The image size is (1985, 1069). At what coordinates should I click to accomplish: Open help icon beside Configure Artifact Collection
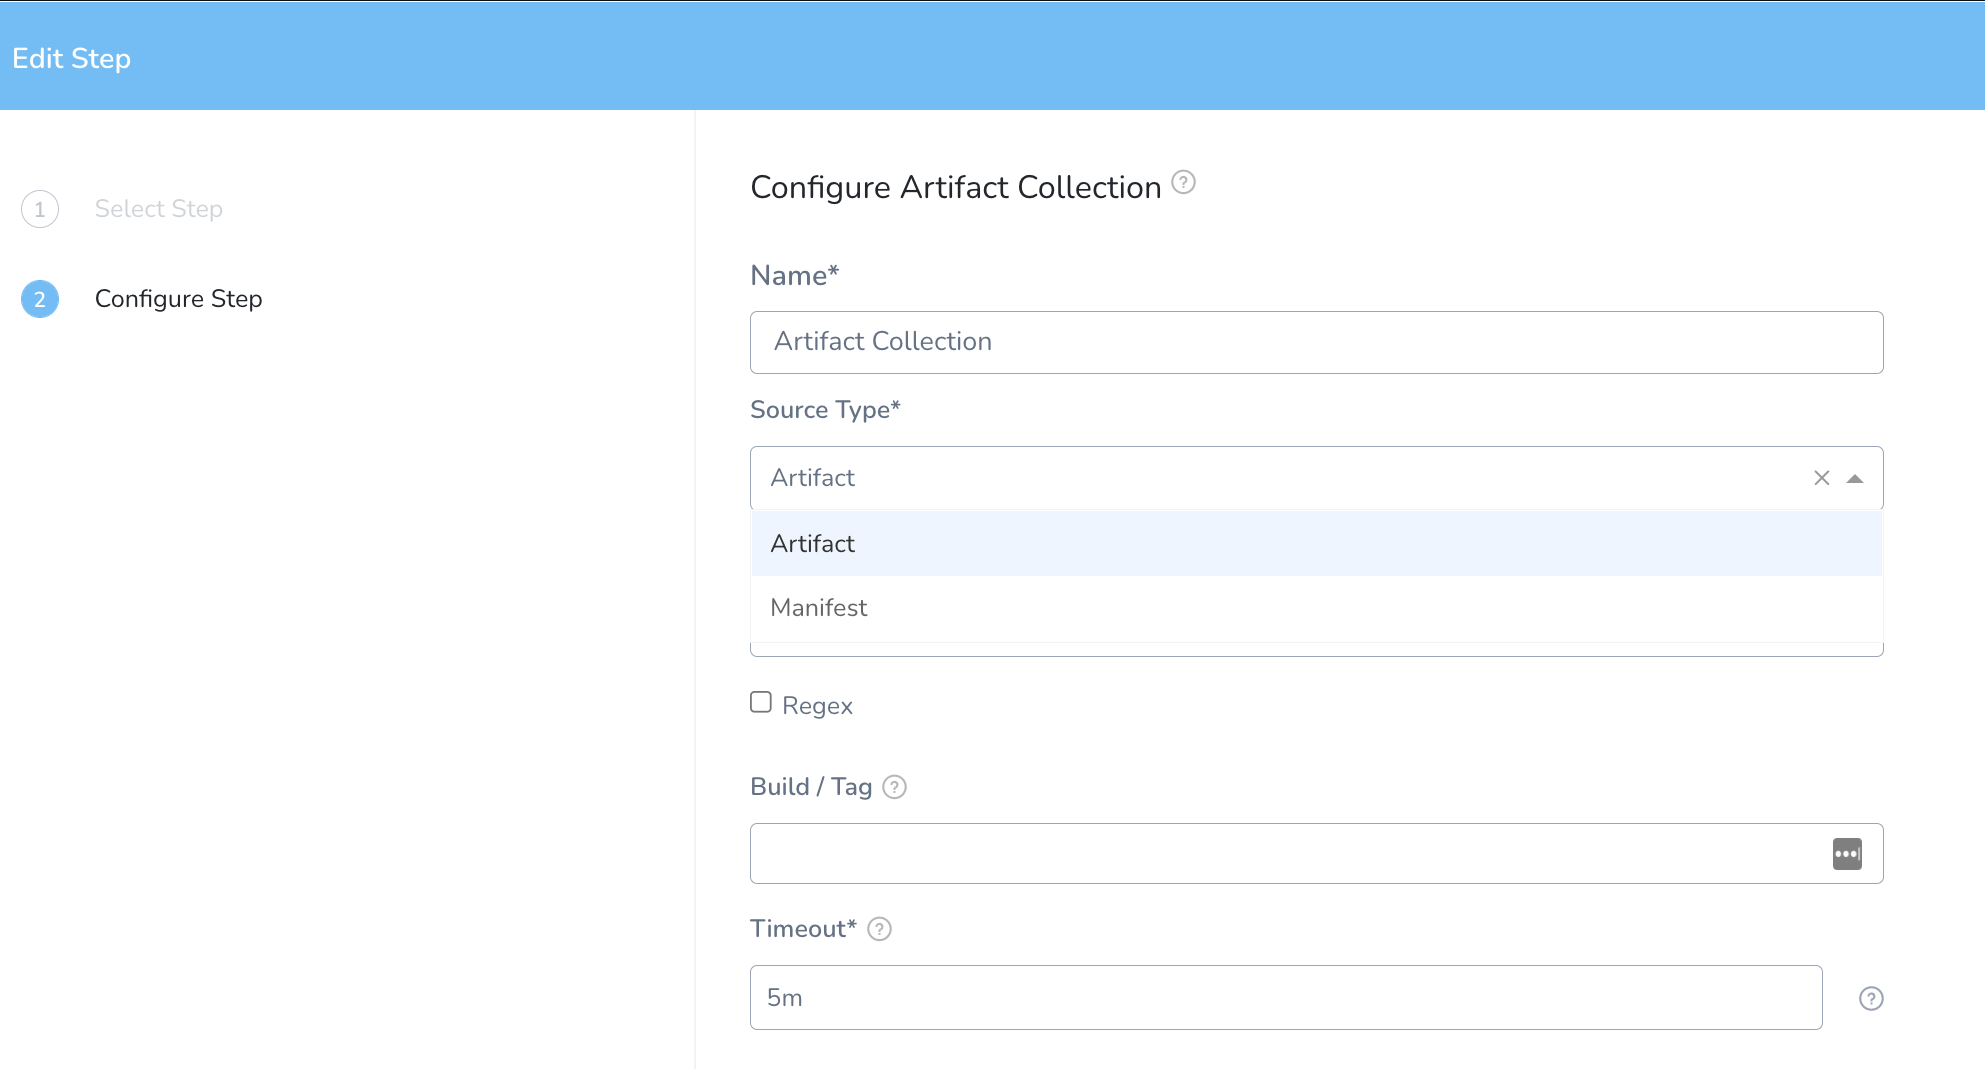pyautogui.click(x=1183, y=182)
